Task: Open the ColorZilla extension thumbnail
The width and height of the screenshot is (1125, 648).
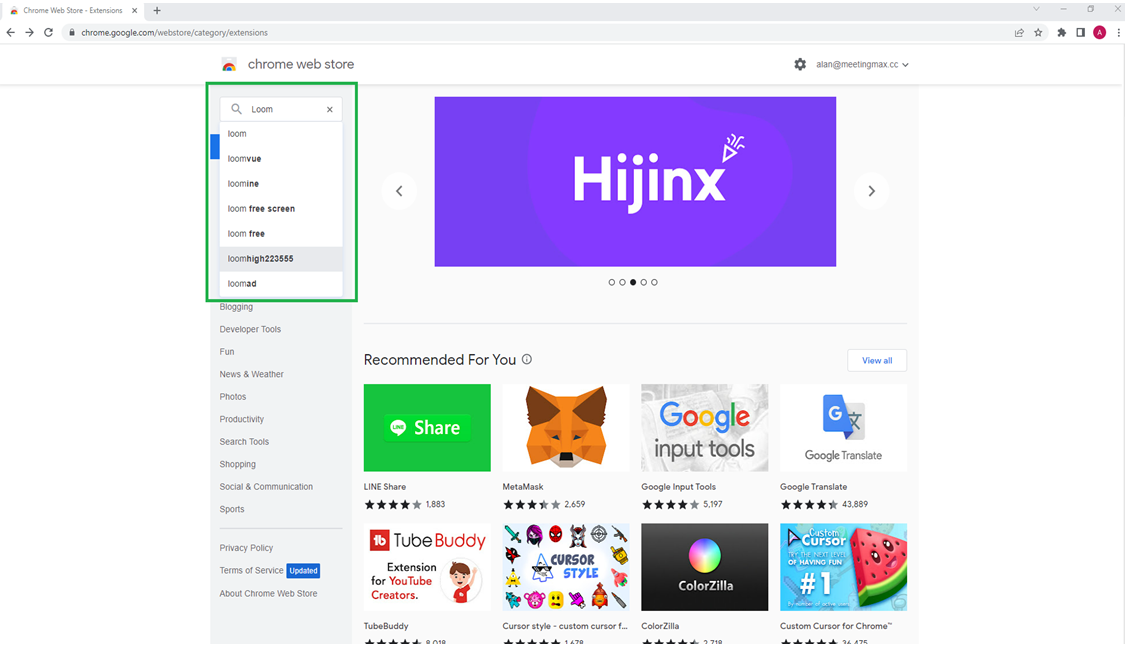Action: [705, 567]
